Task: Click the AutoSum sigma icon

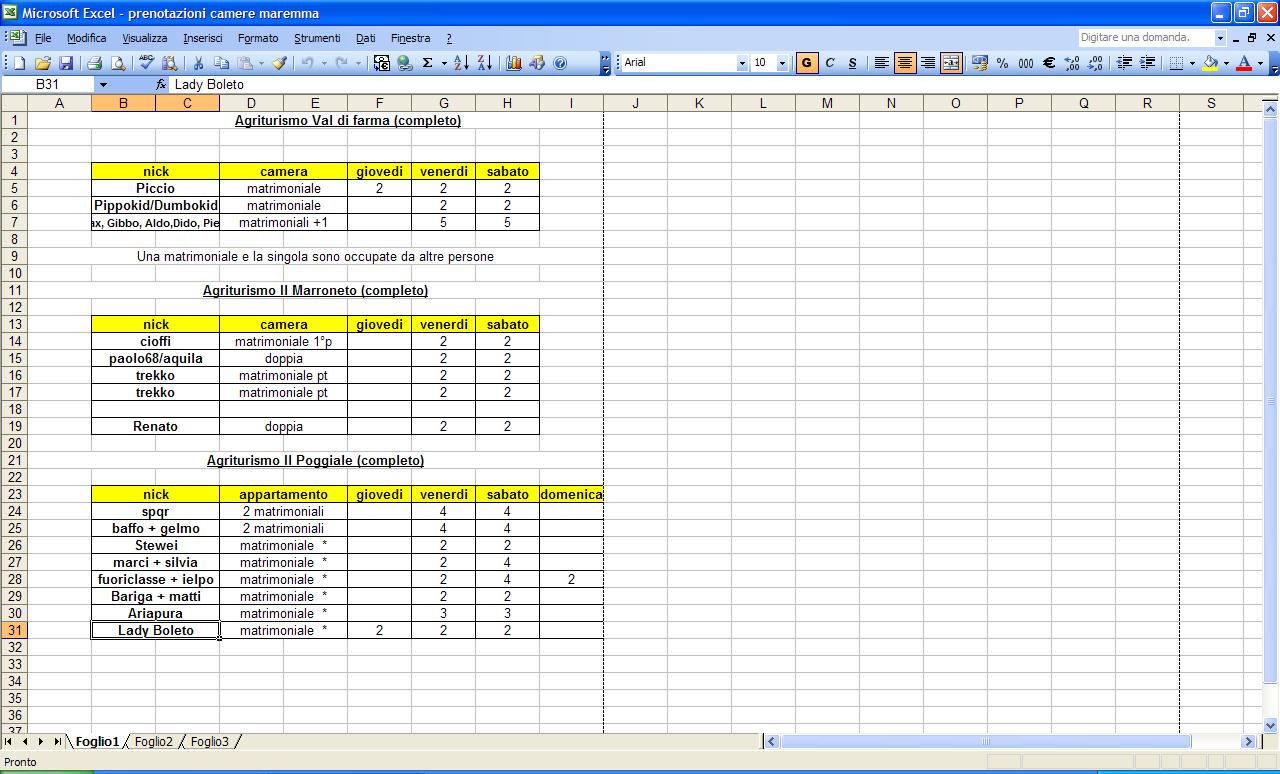Action: pos(427,63)
